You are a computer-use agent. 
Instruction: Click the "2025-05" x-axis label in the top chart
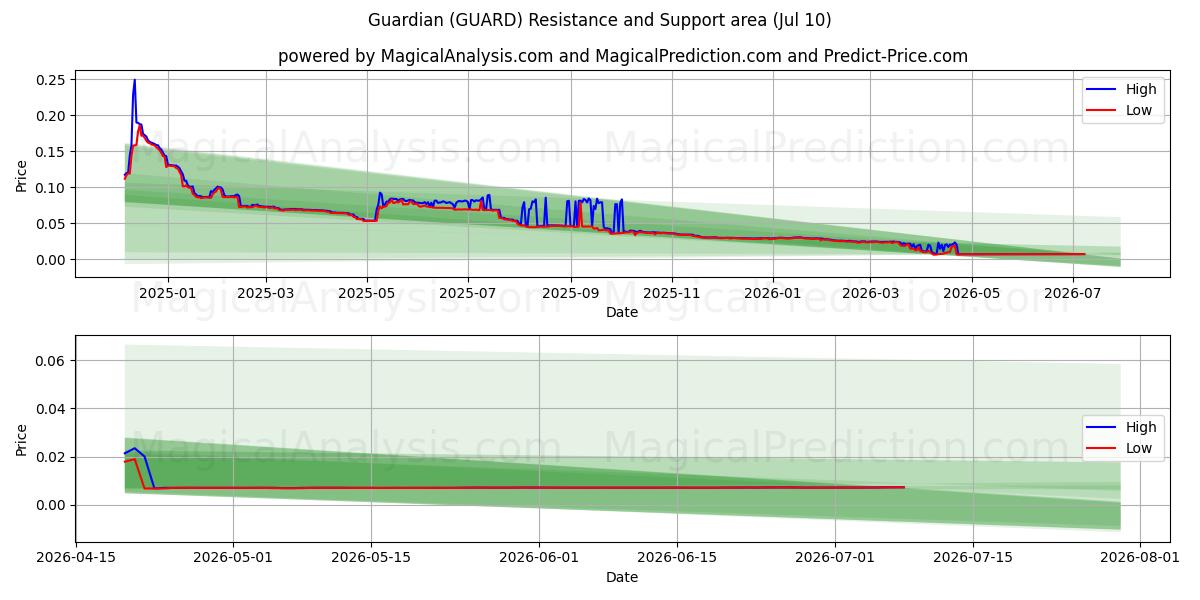[x=367, y=294]
